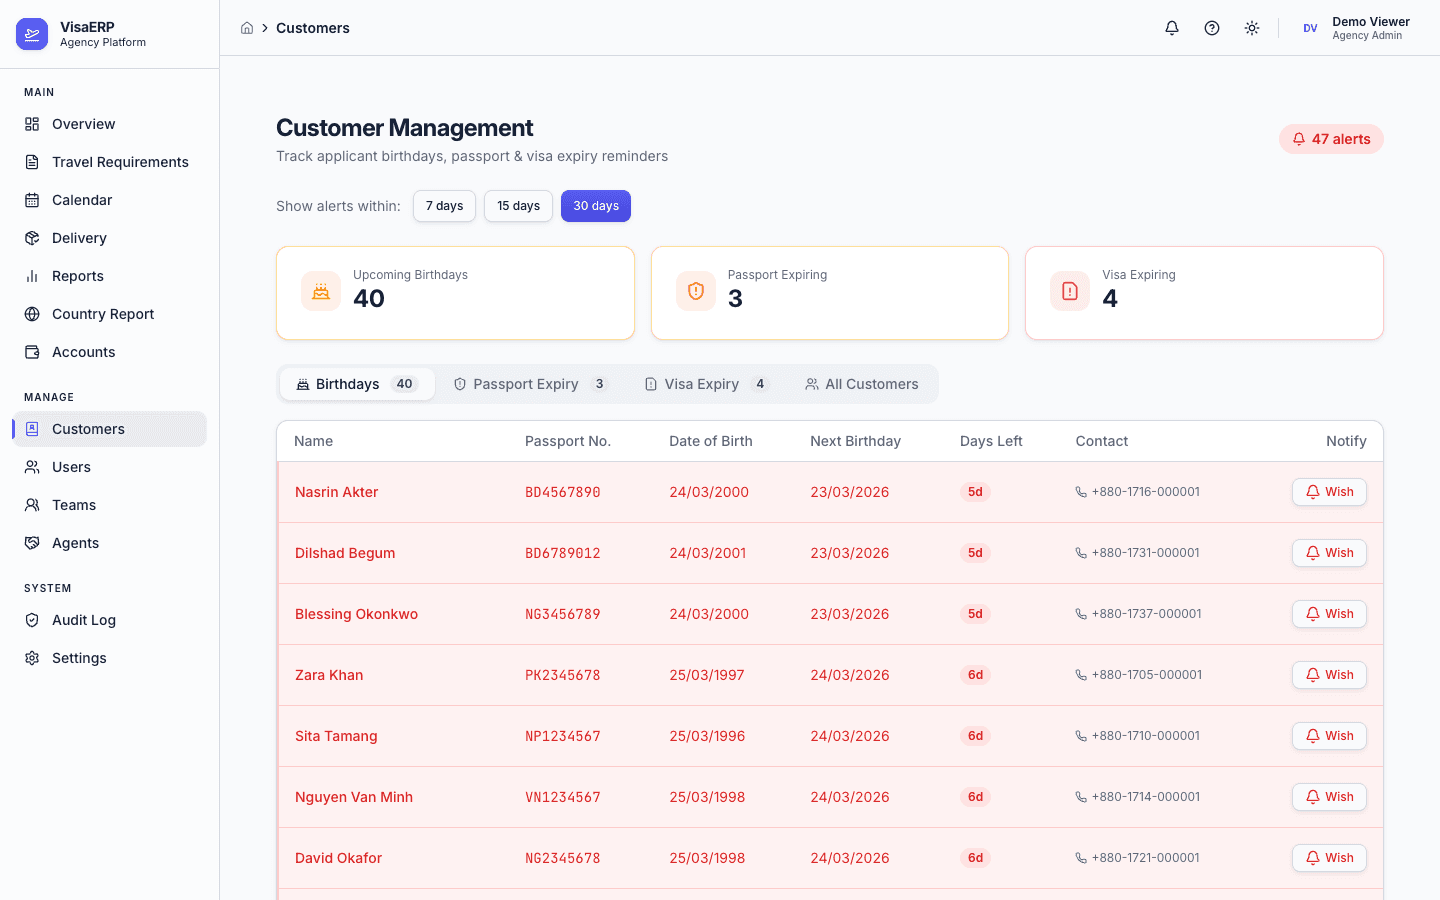
Task: Select the 30 days alert filter
Action: (596, 206)
